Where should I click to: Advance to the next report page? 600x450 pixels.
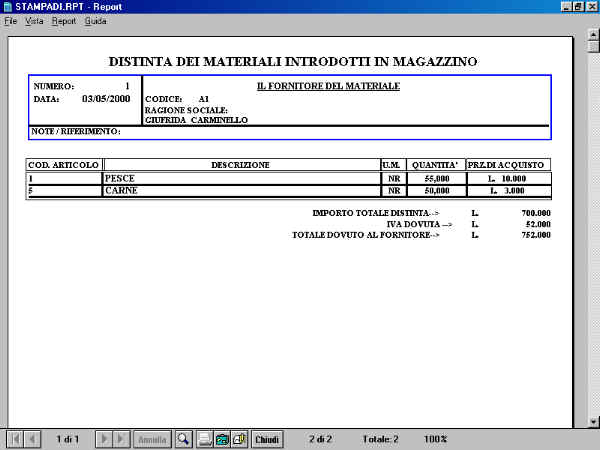click(x=105, y=439)
